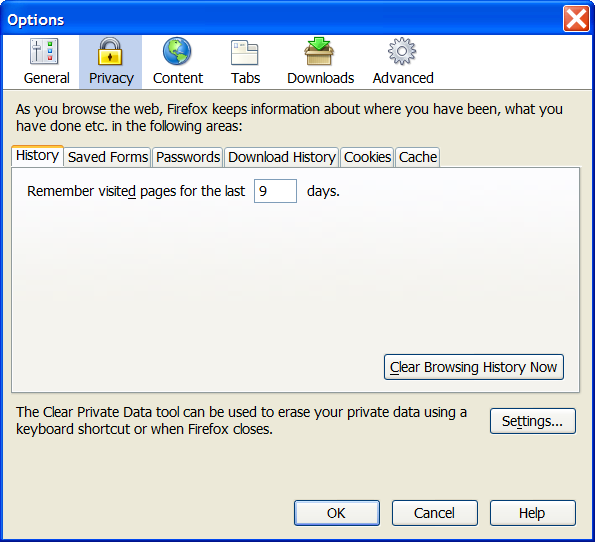
Task: Cancel the Options dialog
Action: (x=434, y=513)
